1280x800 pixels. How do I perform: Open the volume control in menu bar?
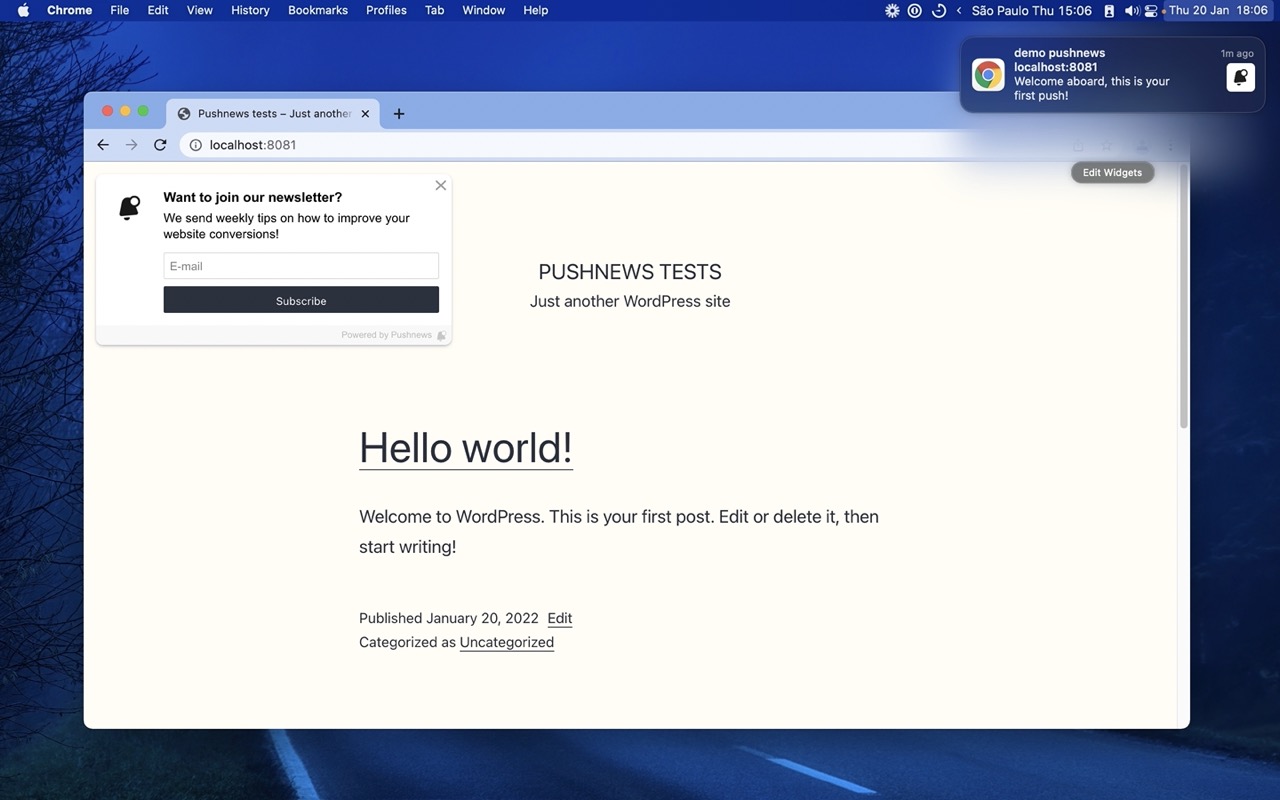pyautogui.click(x=1131, y=10)
